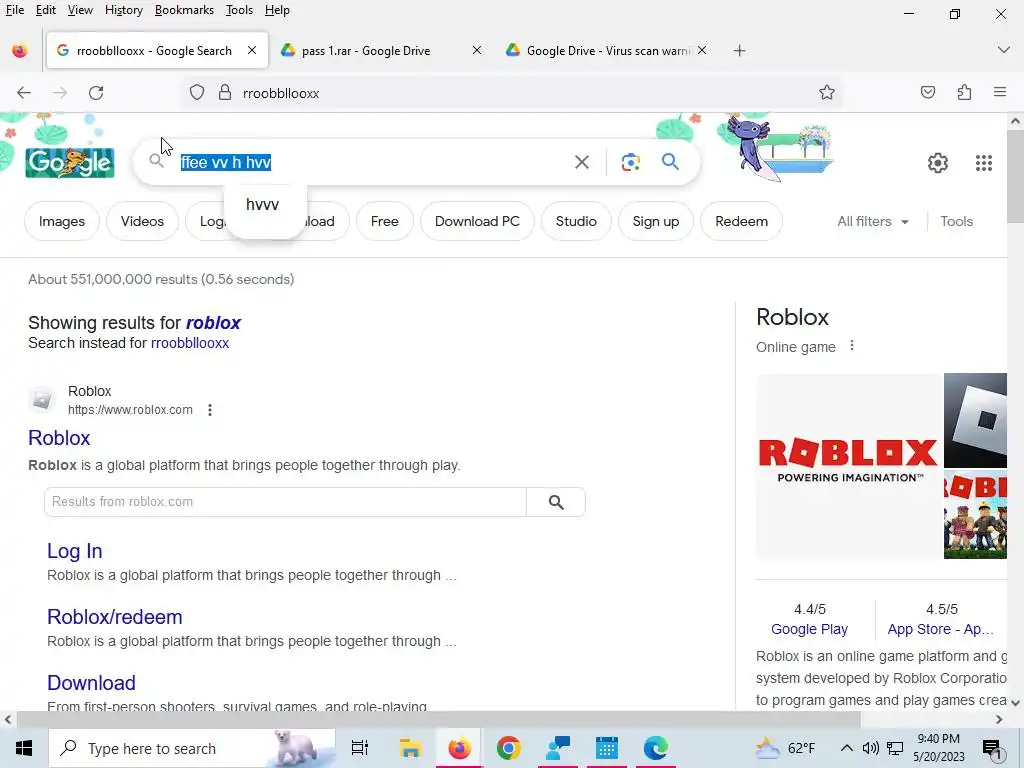Open the File menu

coord(14,10)
